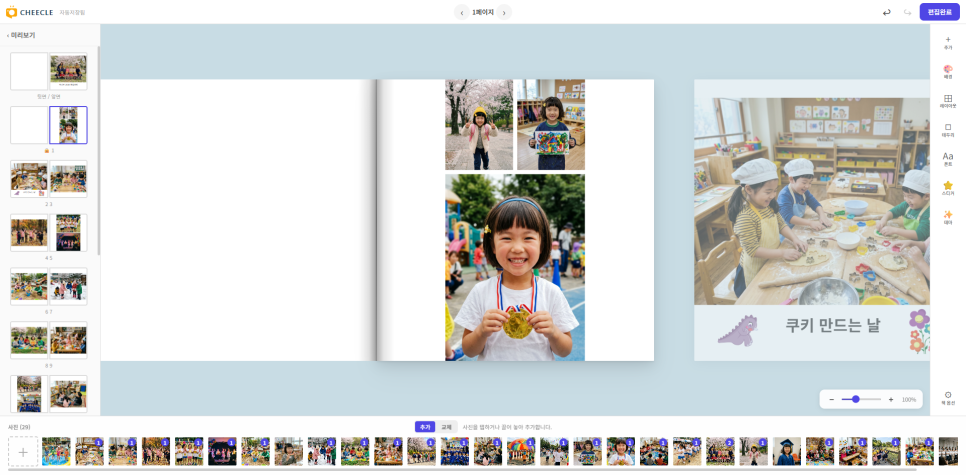Select page 2 thumbnail in preview panel
The width and height of the screenshot is (966, 475).
pos(29,179)
